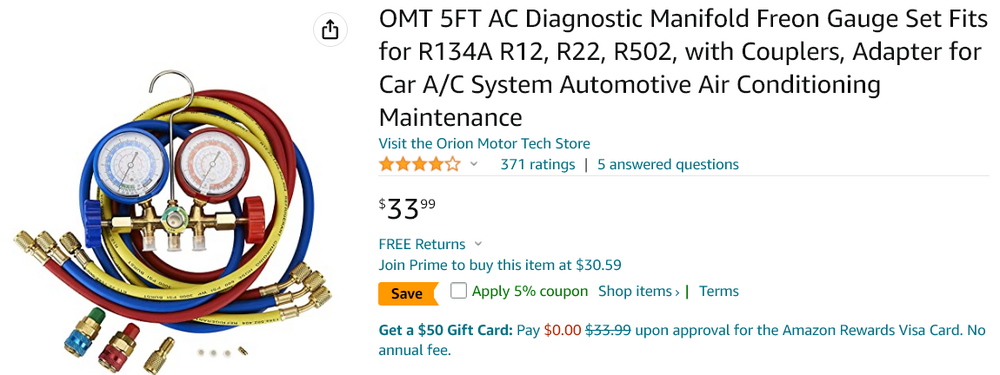Click the star rating icons

(420, 165)
